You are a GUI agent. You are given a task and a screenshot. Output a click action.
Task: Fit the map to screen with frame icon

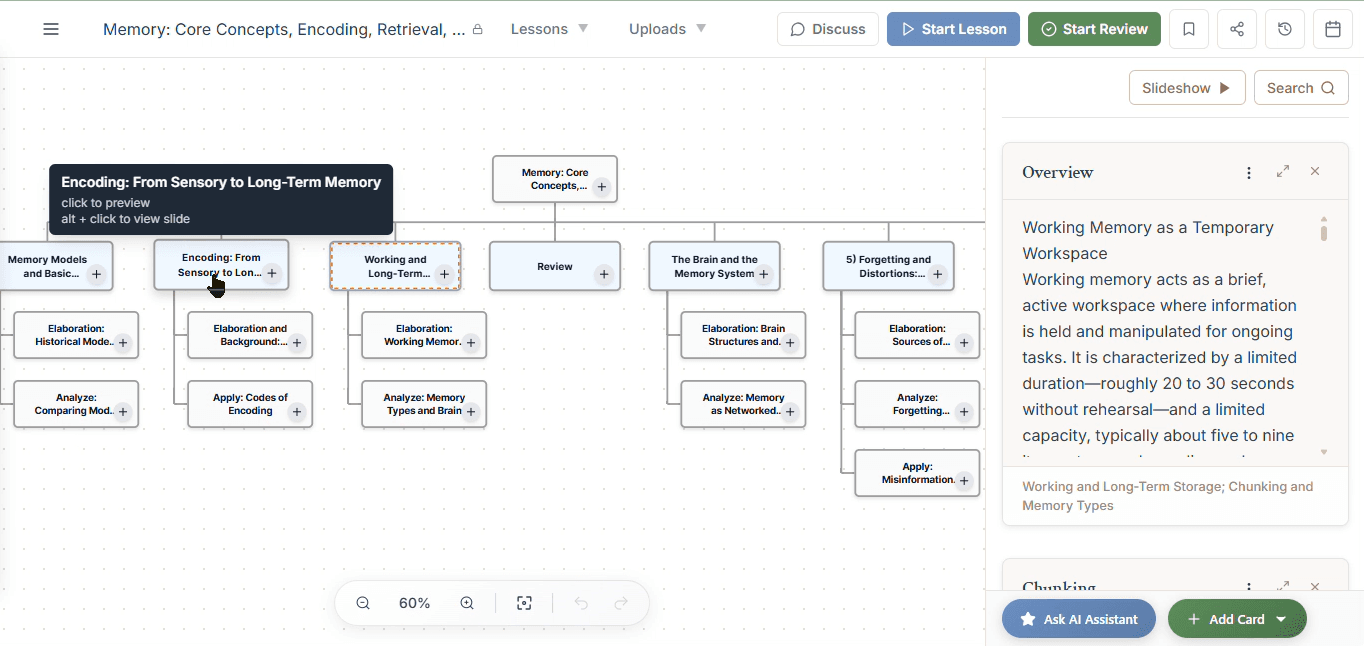(x=524, y=603)
